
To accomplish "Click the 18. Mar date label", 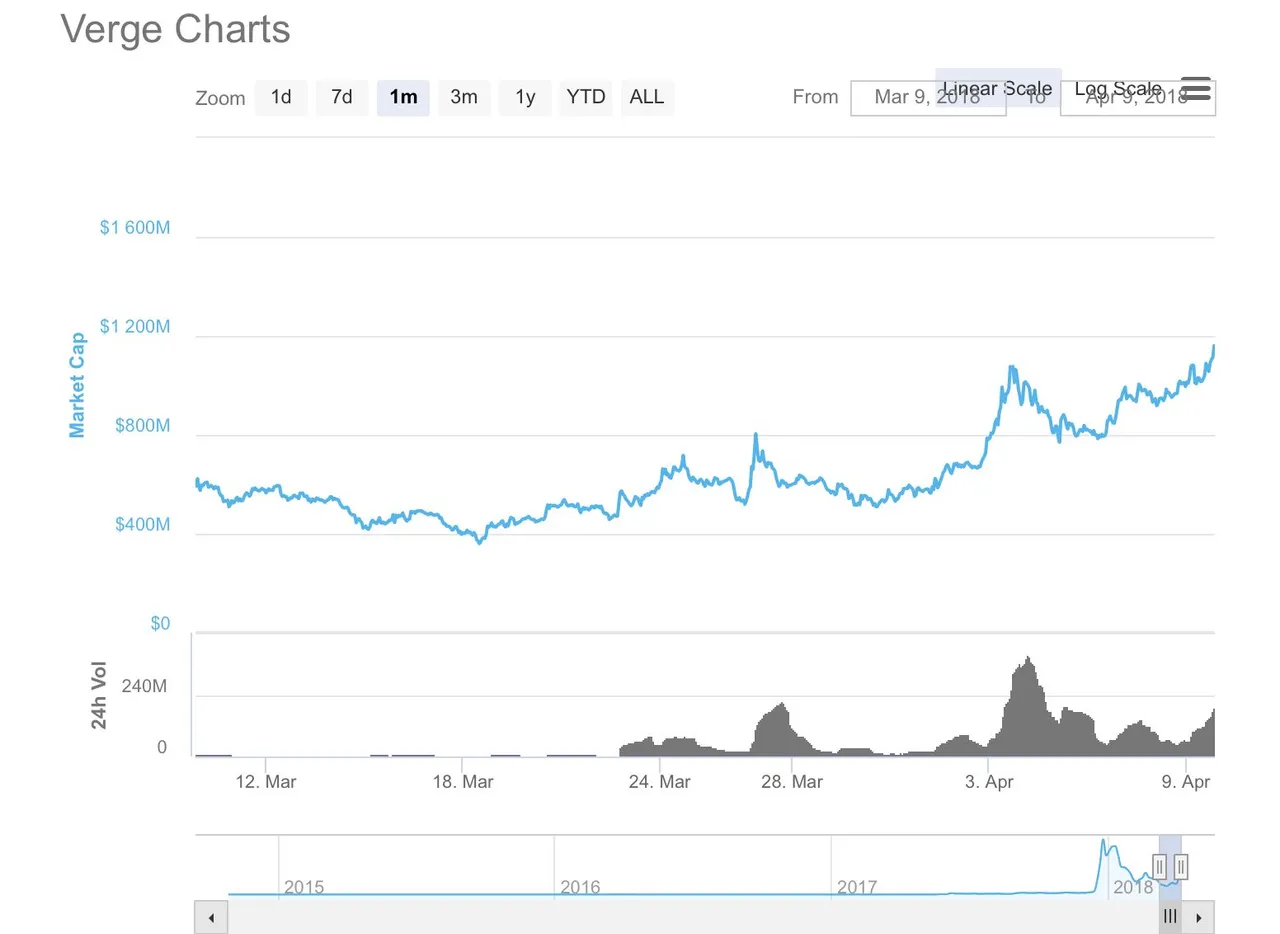I will coord(463,782).
